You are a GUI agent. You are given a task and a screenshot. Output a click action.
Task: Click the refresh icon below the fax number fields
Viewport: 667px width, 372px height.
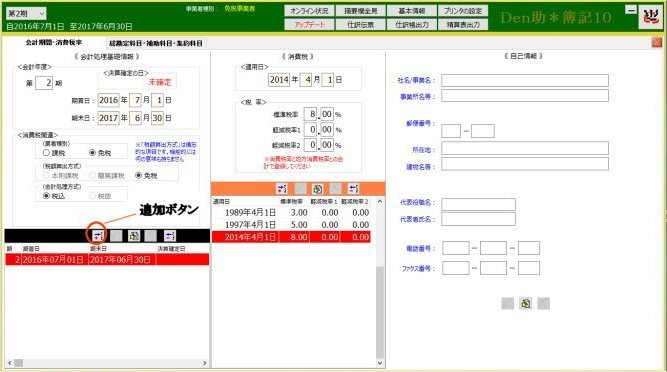[525, 303]
